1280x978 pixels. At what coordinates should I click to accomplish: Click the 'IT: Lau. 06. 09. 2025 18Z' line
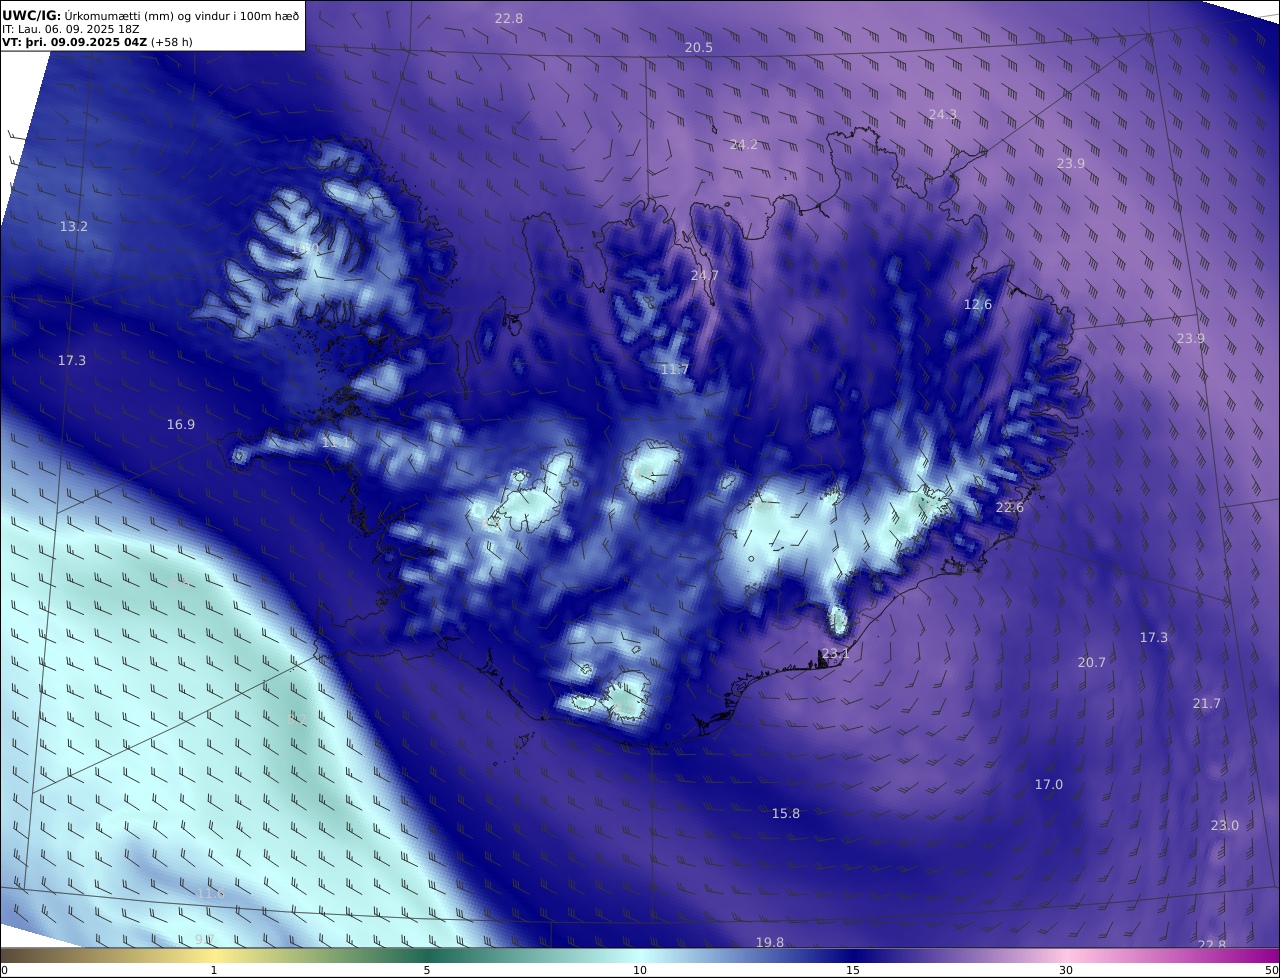70,29
